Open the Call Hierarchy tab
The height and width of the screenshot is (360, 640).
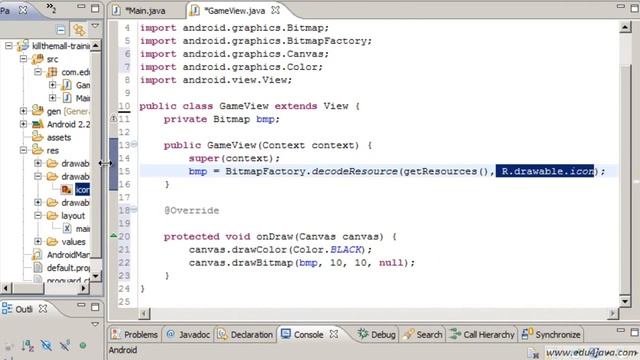[482, 335]
